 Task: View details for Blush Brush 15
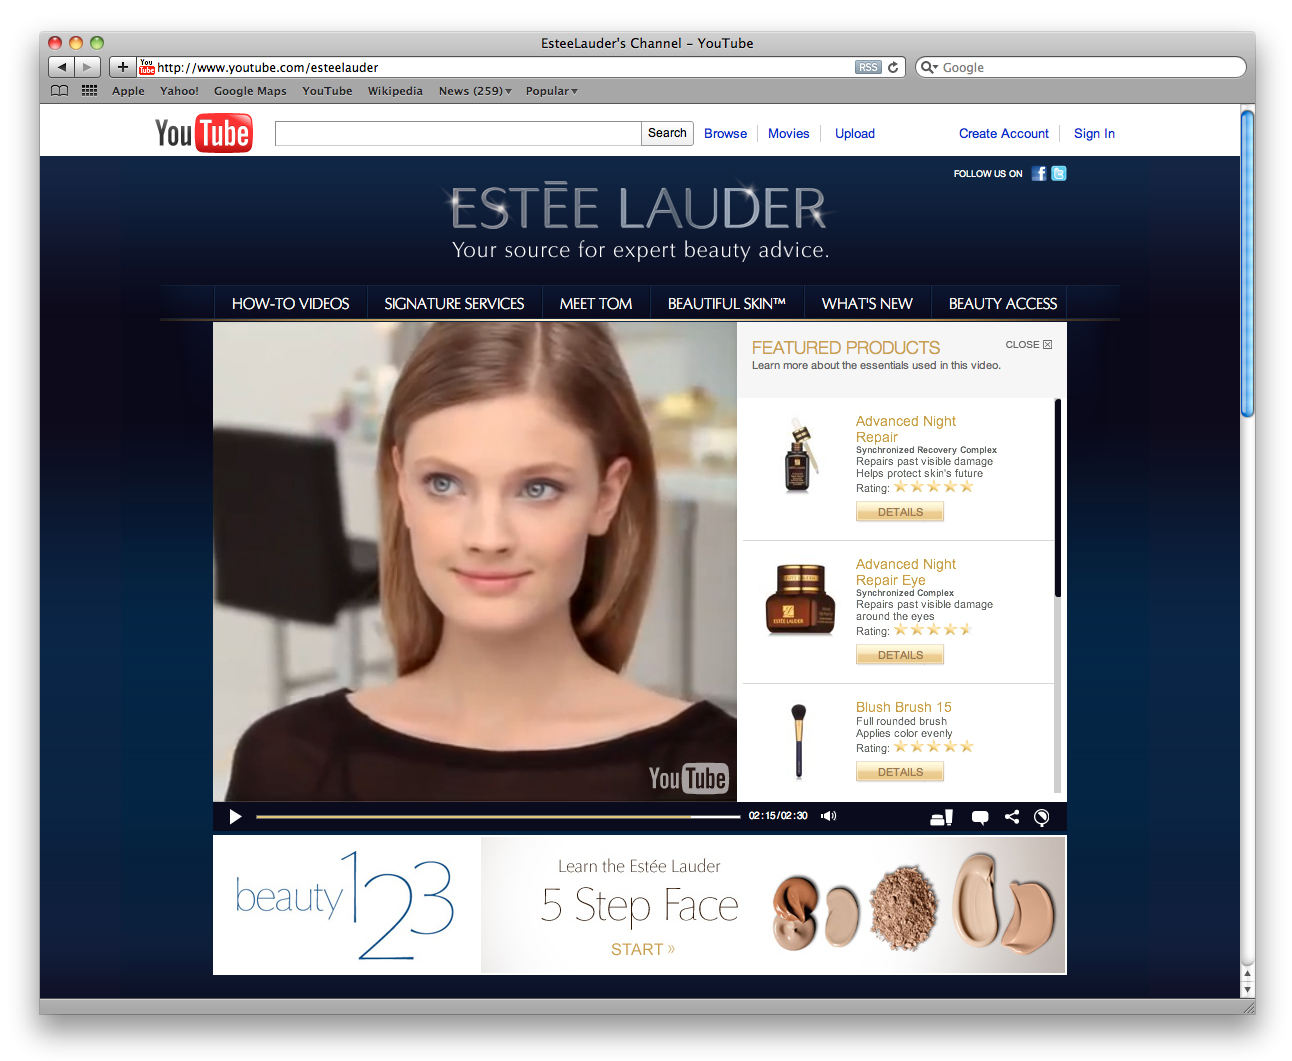pos(900,772)
